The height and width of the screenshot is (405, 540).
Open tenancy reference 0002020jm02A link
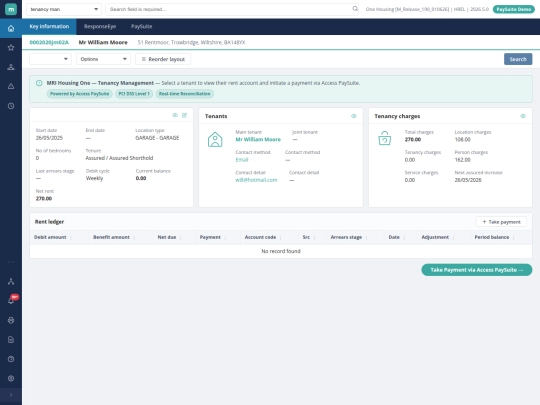[49, 42]
